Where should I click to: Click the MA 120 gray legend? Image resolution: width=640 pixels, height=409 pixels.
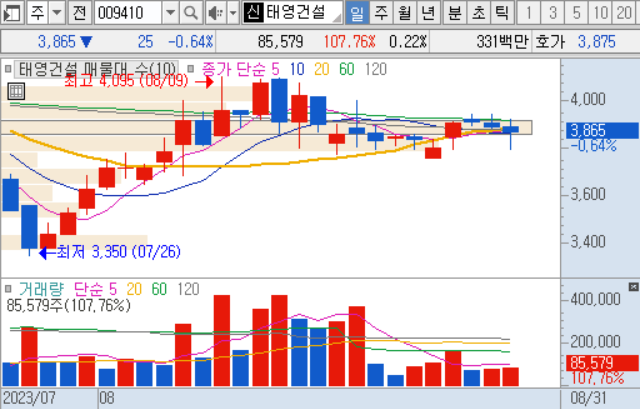[x=376, y=69]
